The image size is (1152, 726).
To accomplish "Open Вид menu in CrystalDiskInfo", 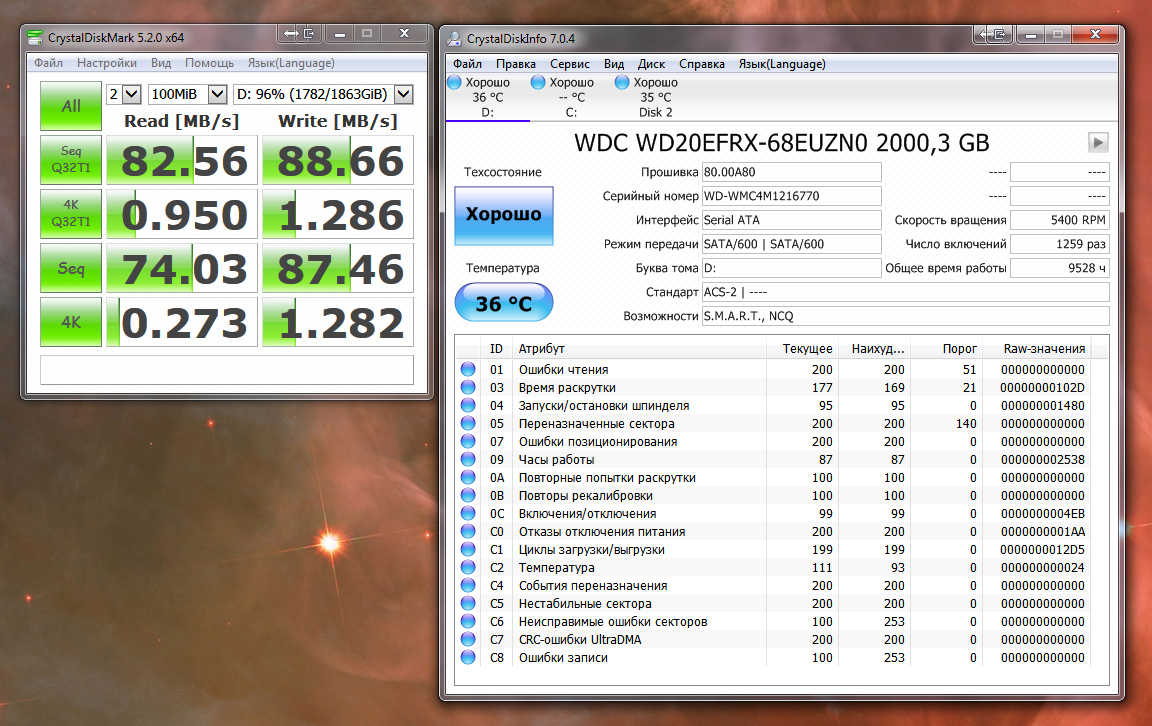I will click(613, 64).
